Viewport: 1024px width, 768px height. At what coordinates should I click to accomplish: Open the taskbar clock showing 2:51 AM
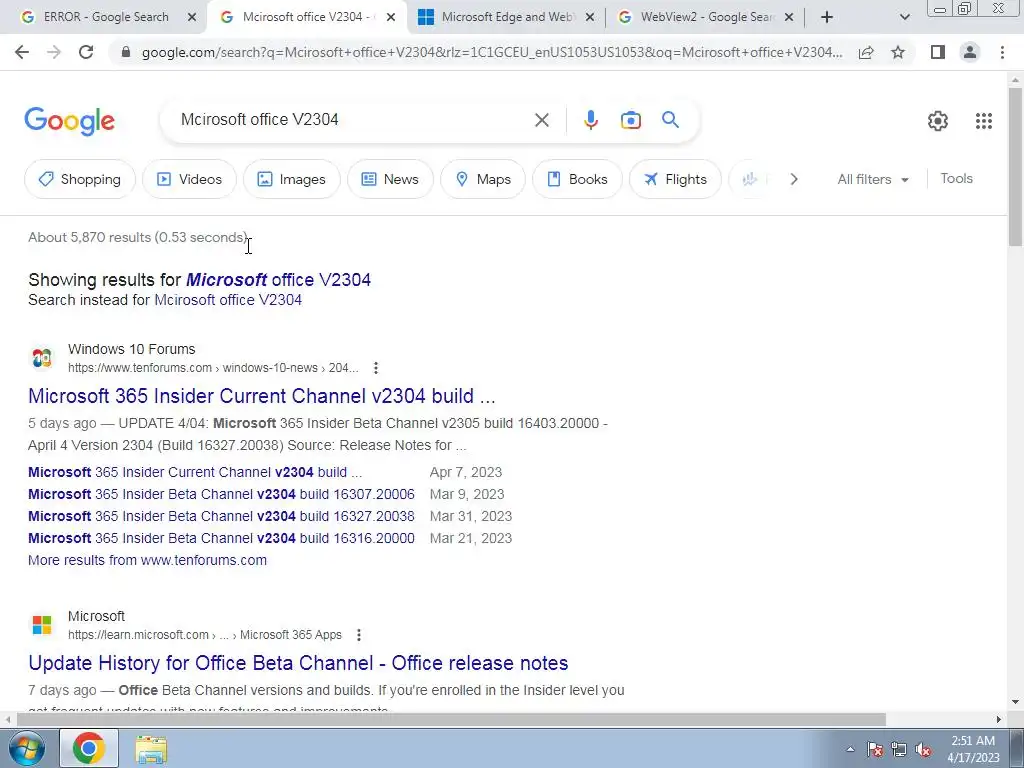[974, 749]
